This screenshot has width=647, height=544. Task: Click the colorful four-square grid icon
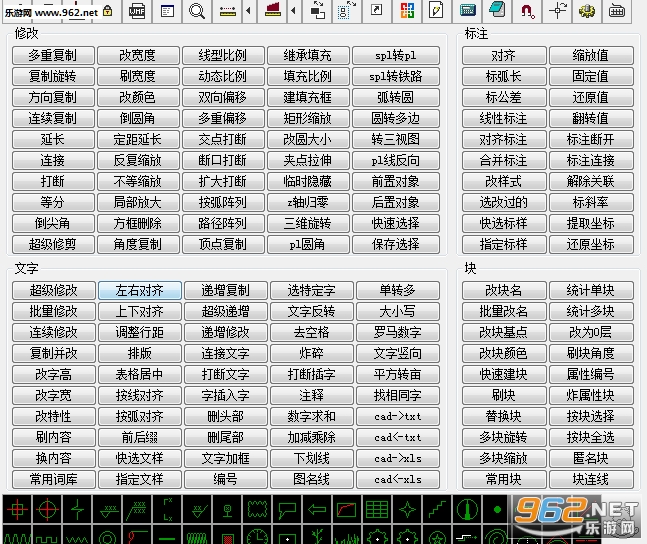(407, 11)
